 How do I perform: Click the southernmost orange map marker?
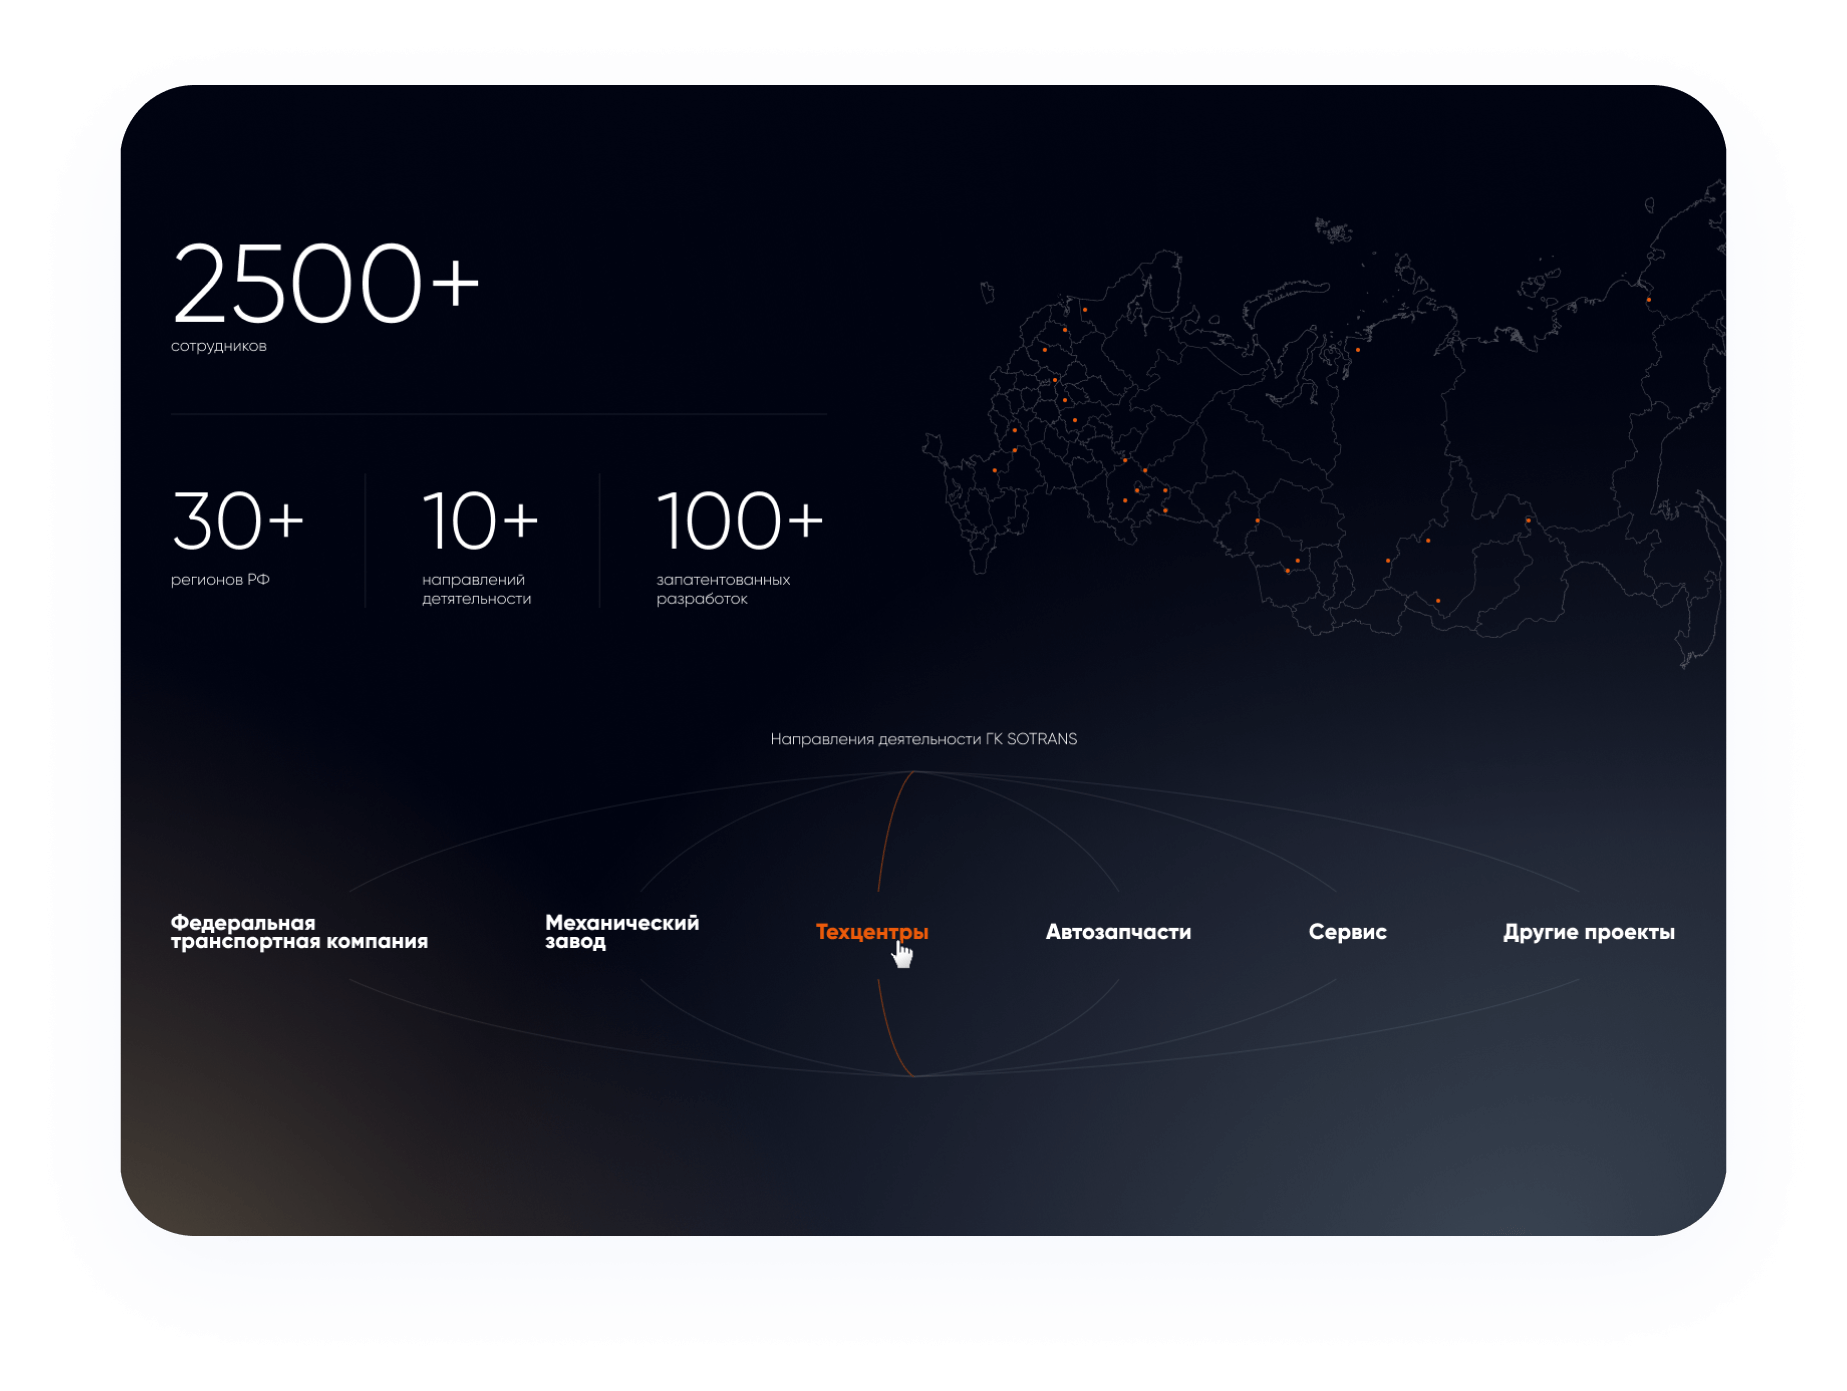pyautogui.click(x=1438, y=601)
